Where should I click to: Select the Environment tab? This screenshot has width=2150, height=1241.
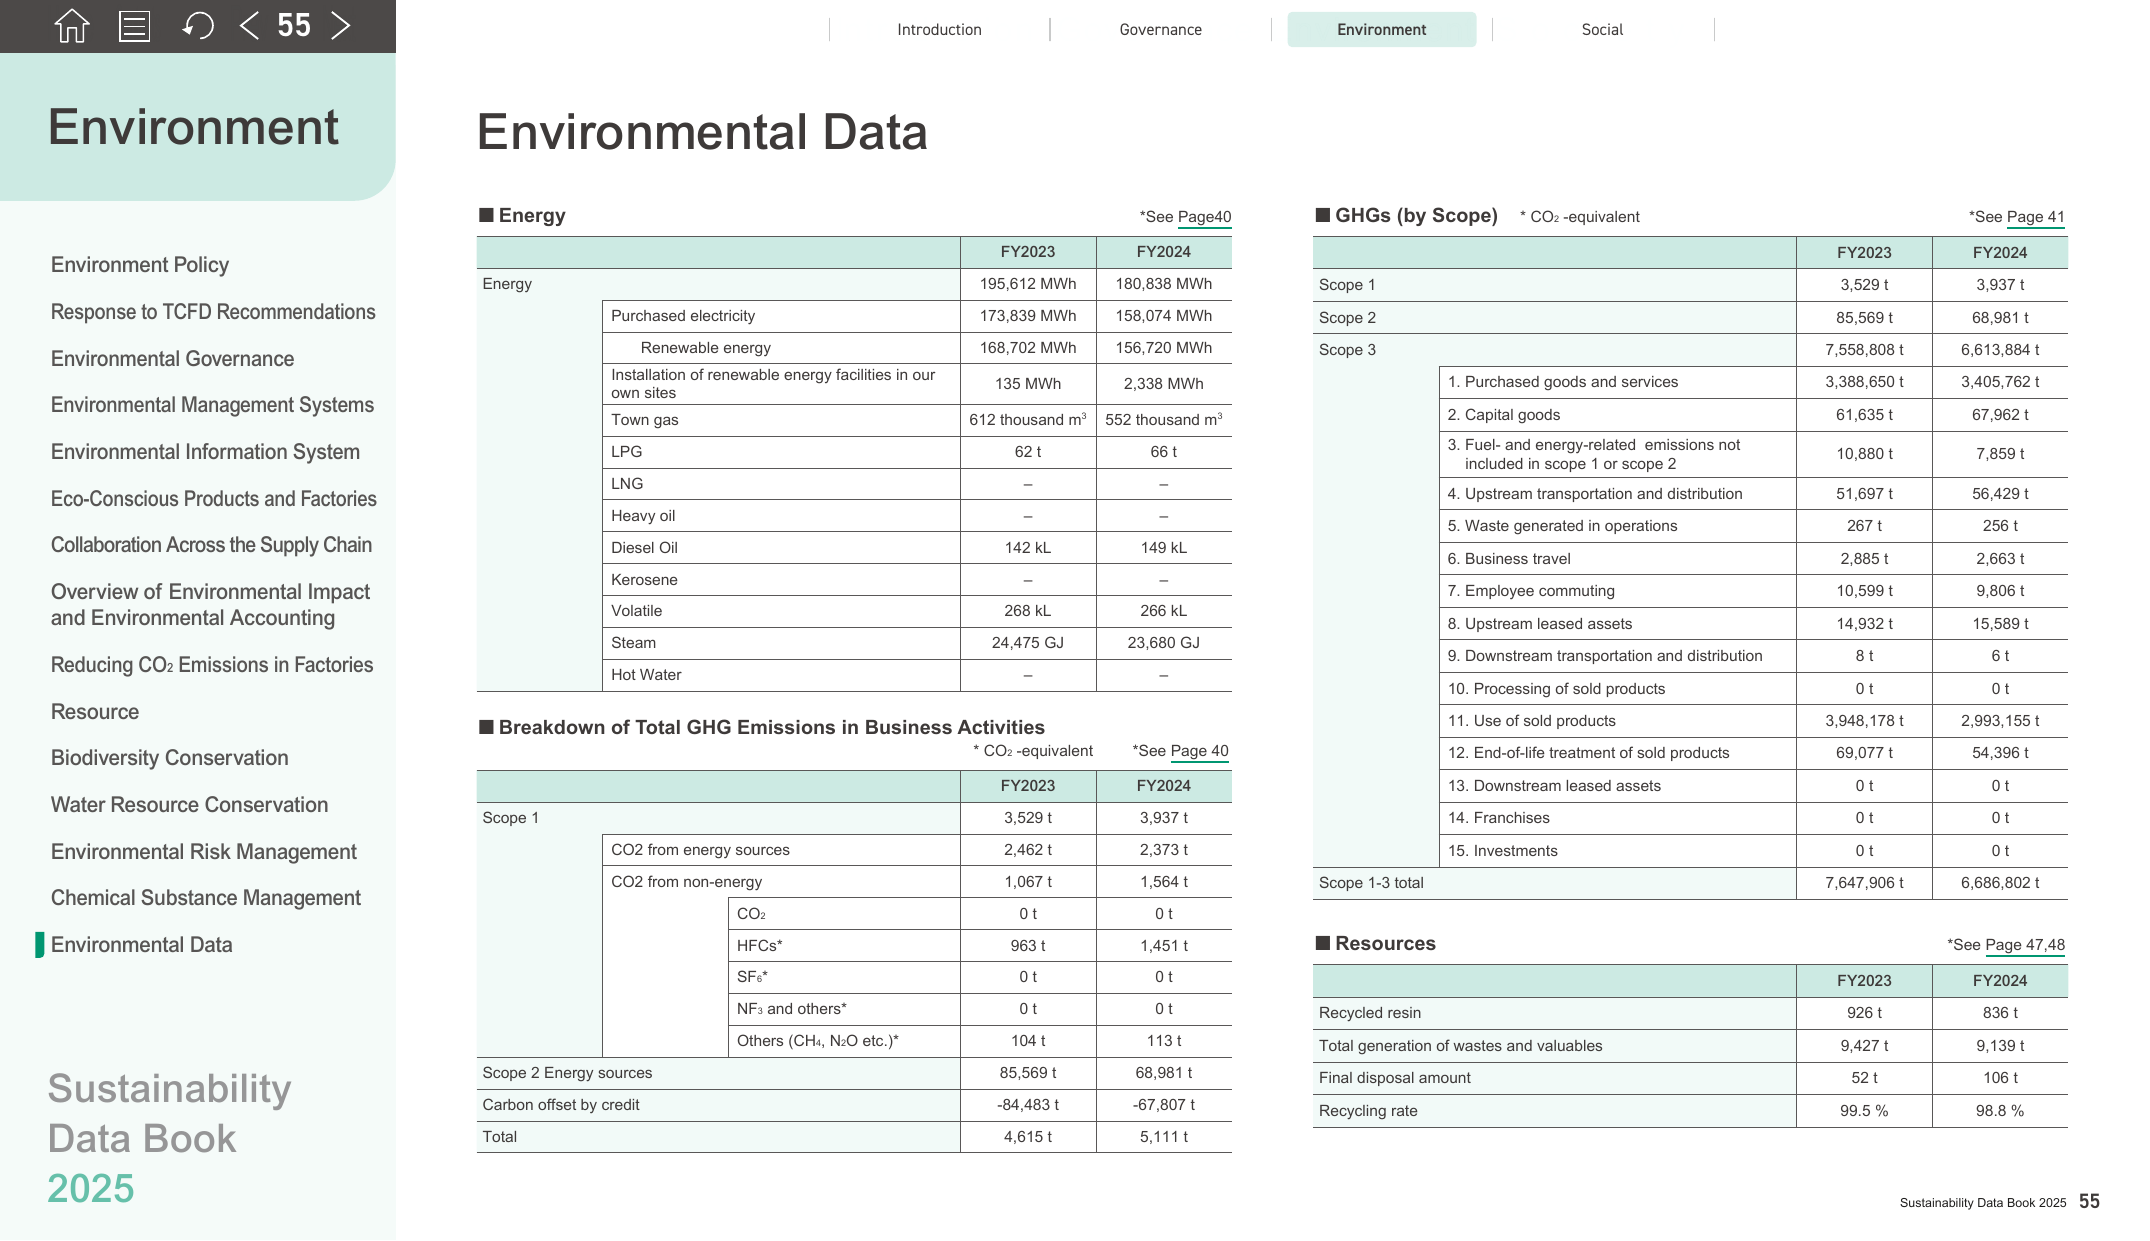tap(1381, 30)
